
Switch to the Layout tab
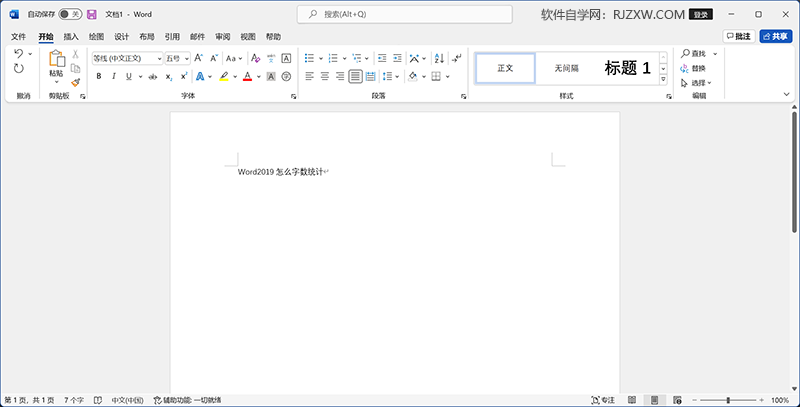(x=146, y=37)
